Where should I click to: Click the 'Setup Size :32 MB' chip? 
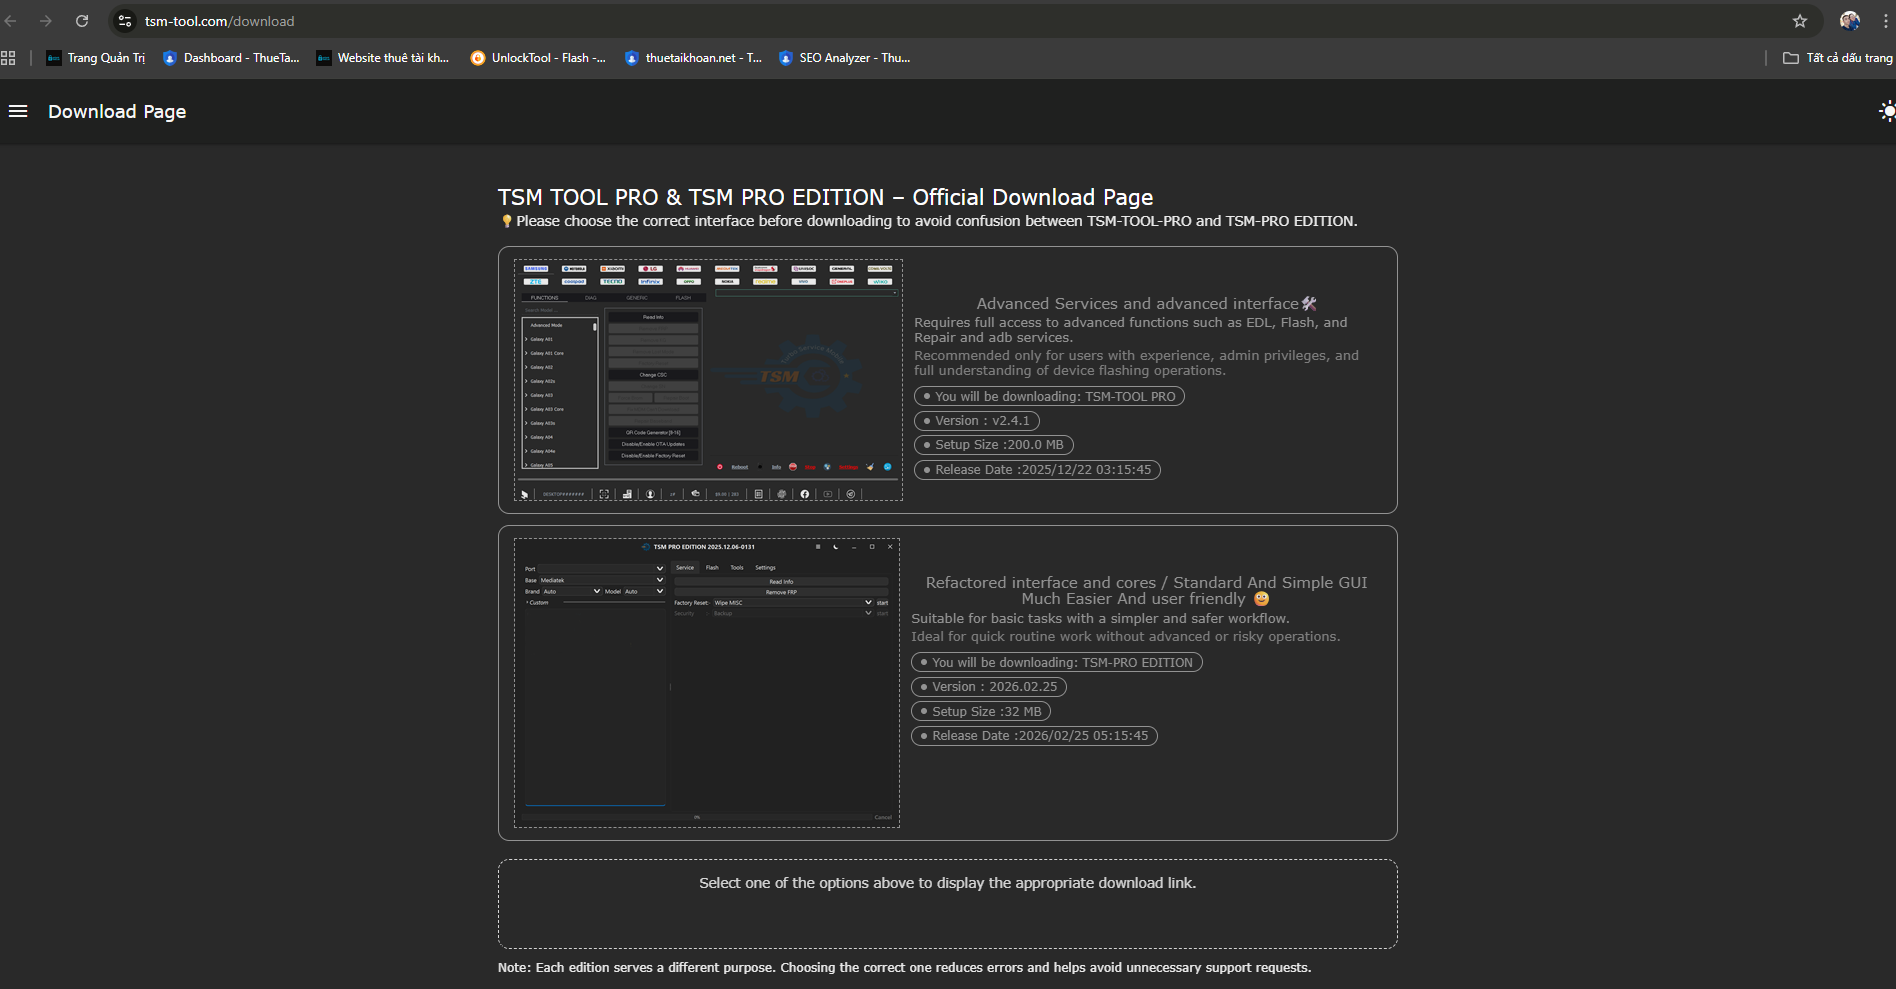[981, 711]
